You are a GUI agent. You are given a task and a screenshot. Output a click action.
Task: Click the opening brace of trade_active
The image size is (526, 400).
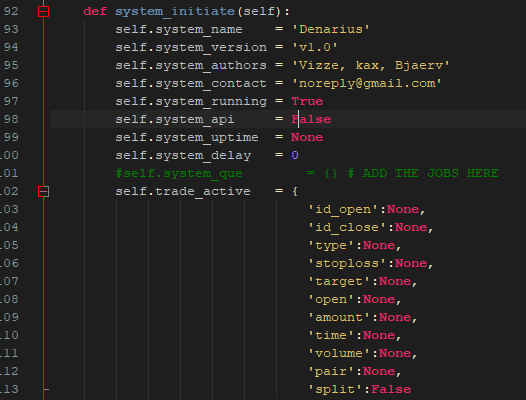click(295, 192)
